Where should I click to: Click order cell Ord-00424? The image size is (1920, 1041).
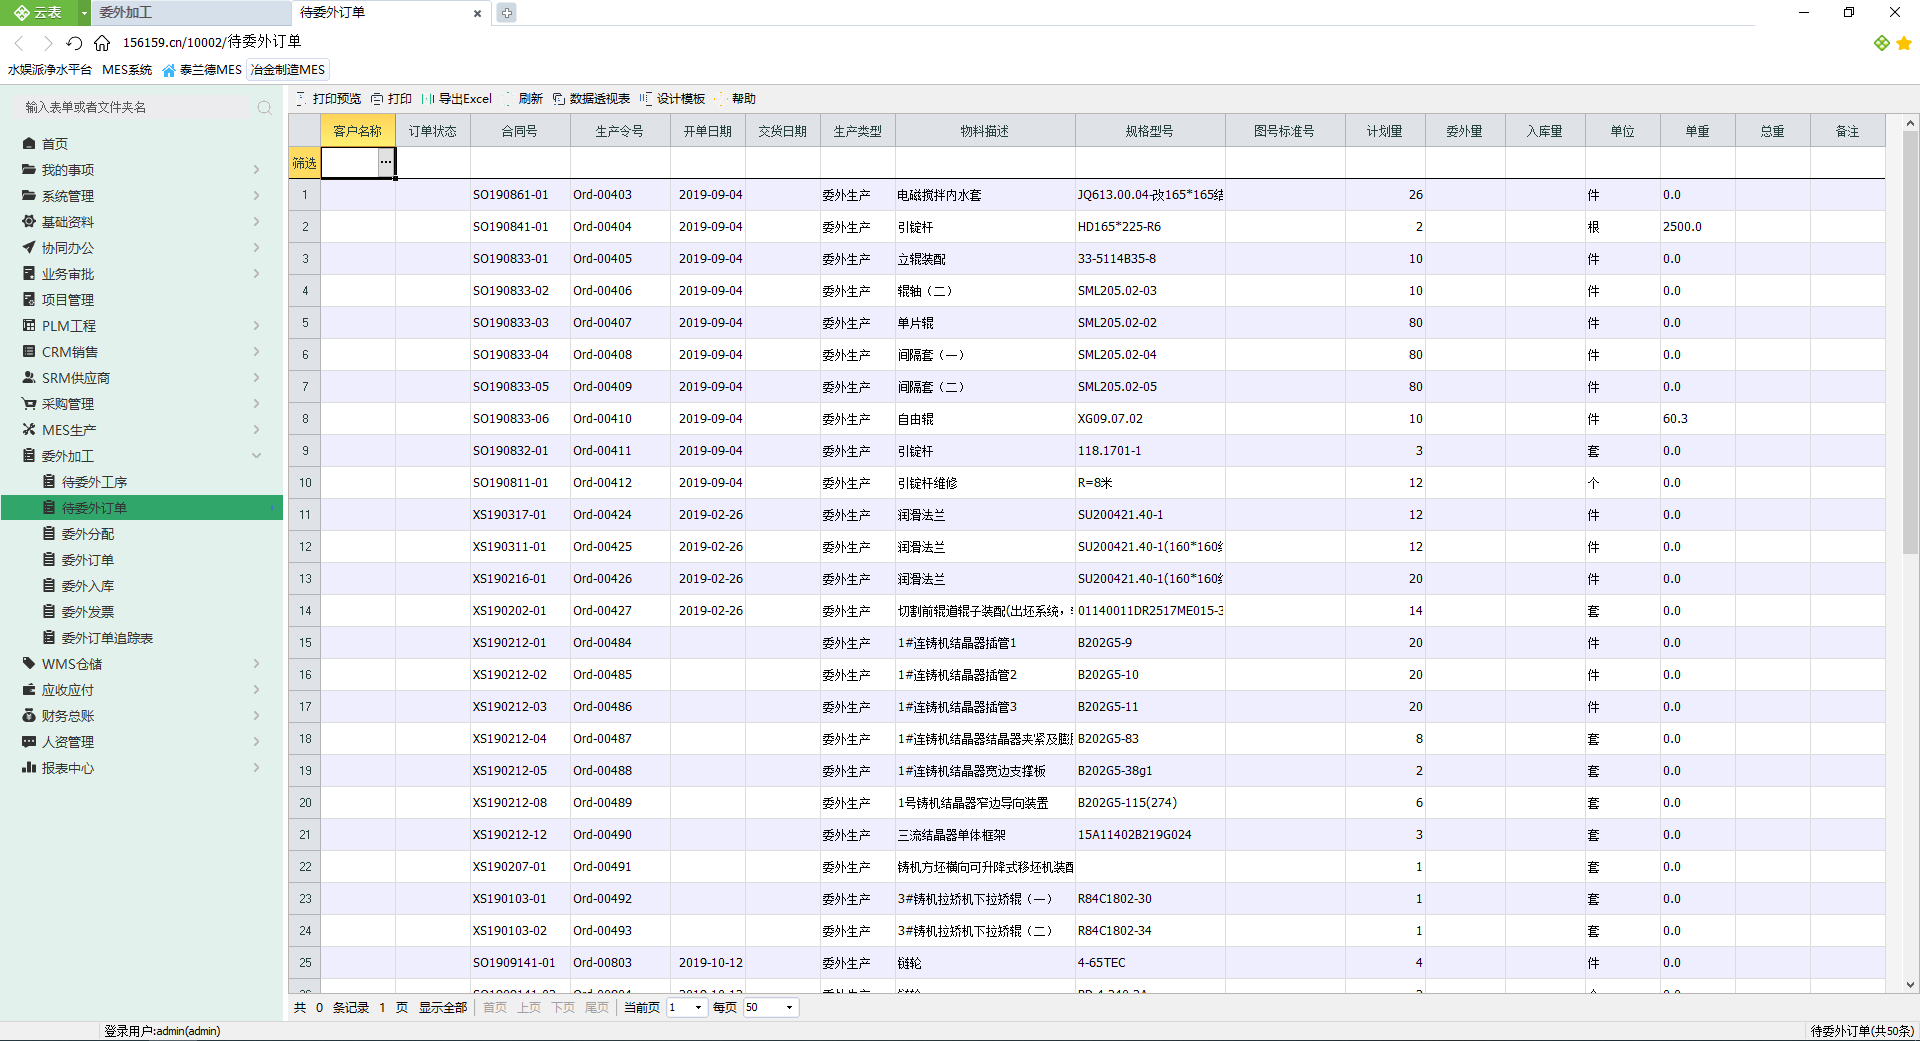click(x=620, y=515)
